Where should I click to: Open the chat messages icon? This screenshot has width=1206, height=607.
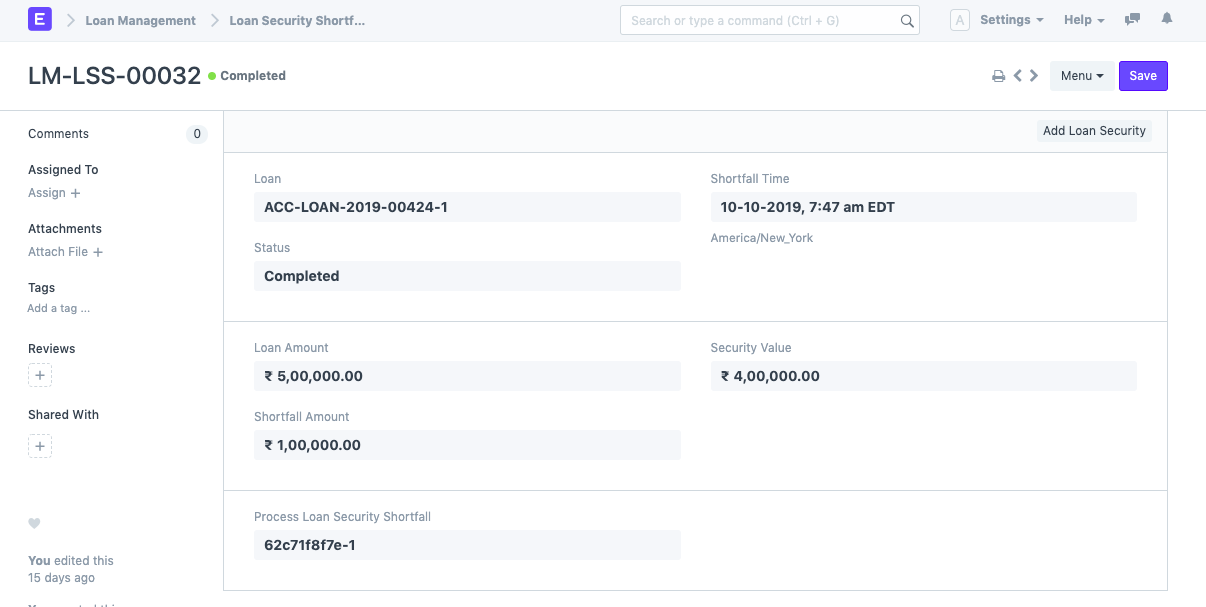[1132, 19]
